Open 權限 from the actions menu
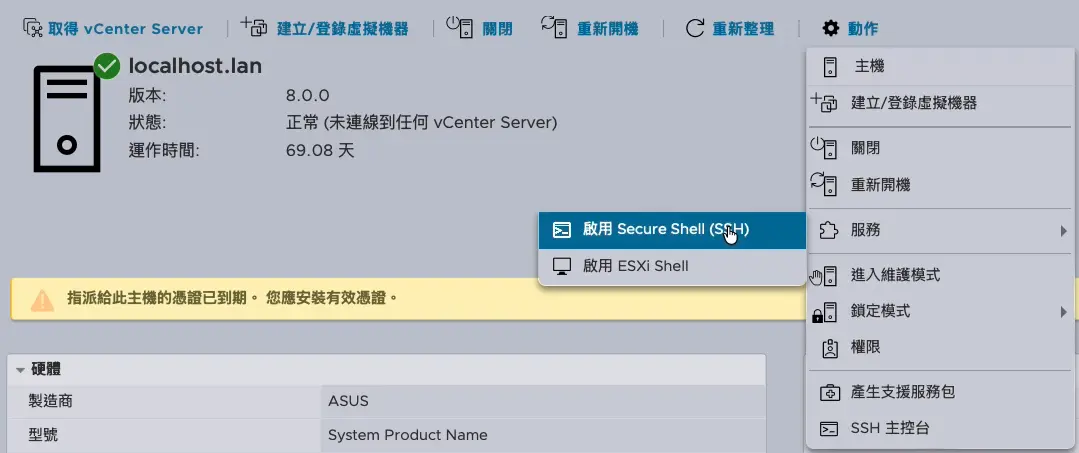 (865, 348)
